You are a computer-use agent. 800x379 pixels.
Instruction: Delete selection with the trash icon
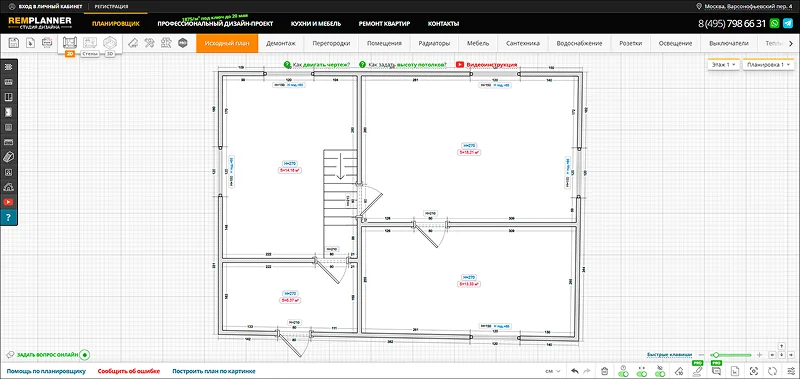pyautogui.click(x=604, y=371)
